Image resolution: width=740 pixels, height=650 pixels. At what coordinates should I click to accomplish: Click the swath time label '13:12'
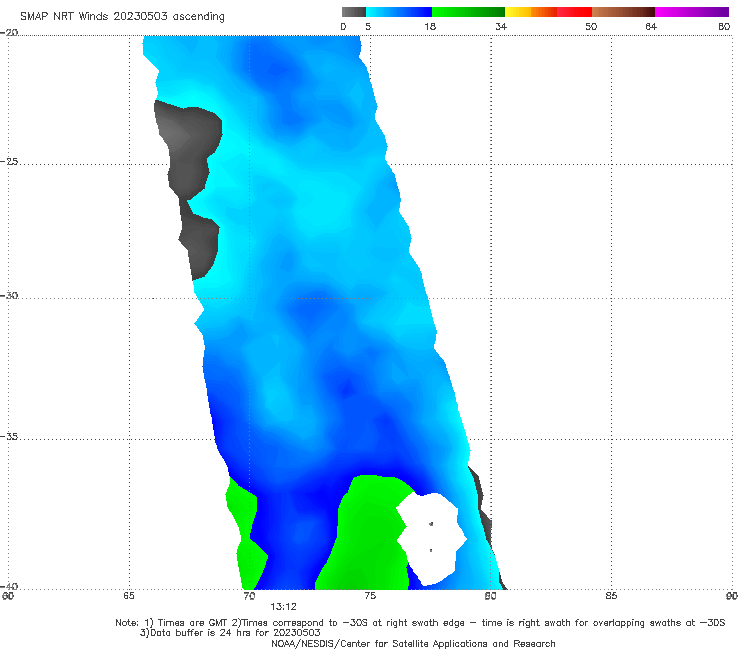(x=283, y=607)
